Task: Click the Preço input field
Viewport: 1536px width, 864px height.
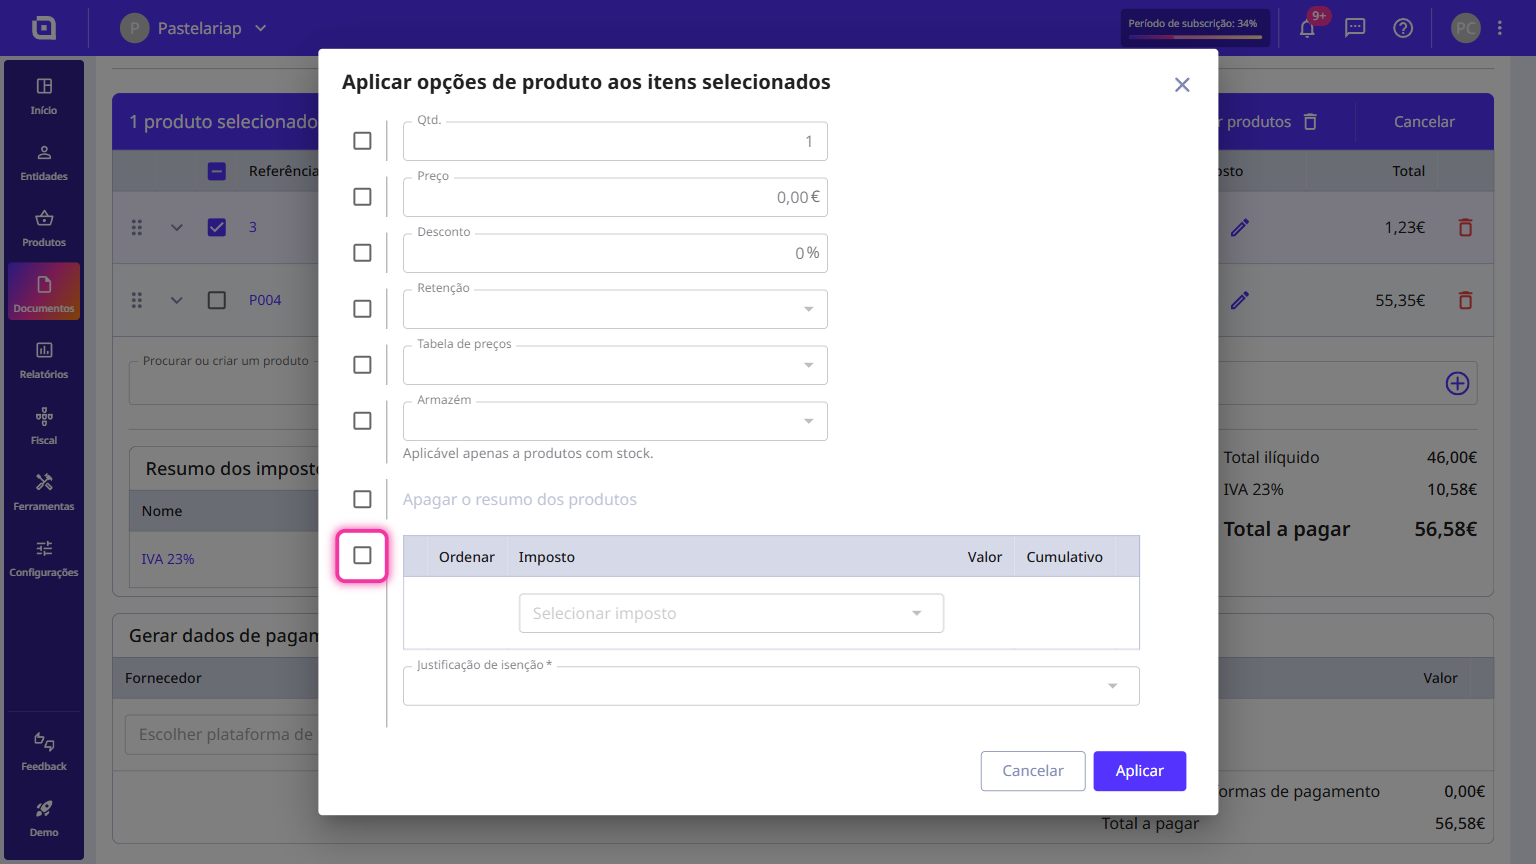Action: pos(615,197)
